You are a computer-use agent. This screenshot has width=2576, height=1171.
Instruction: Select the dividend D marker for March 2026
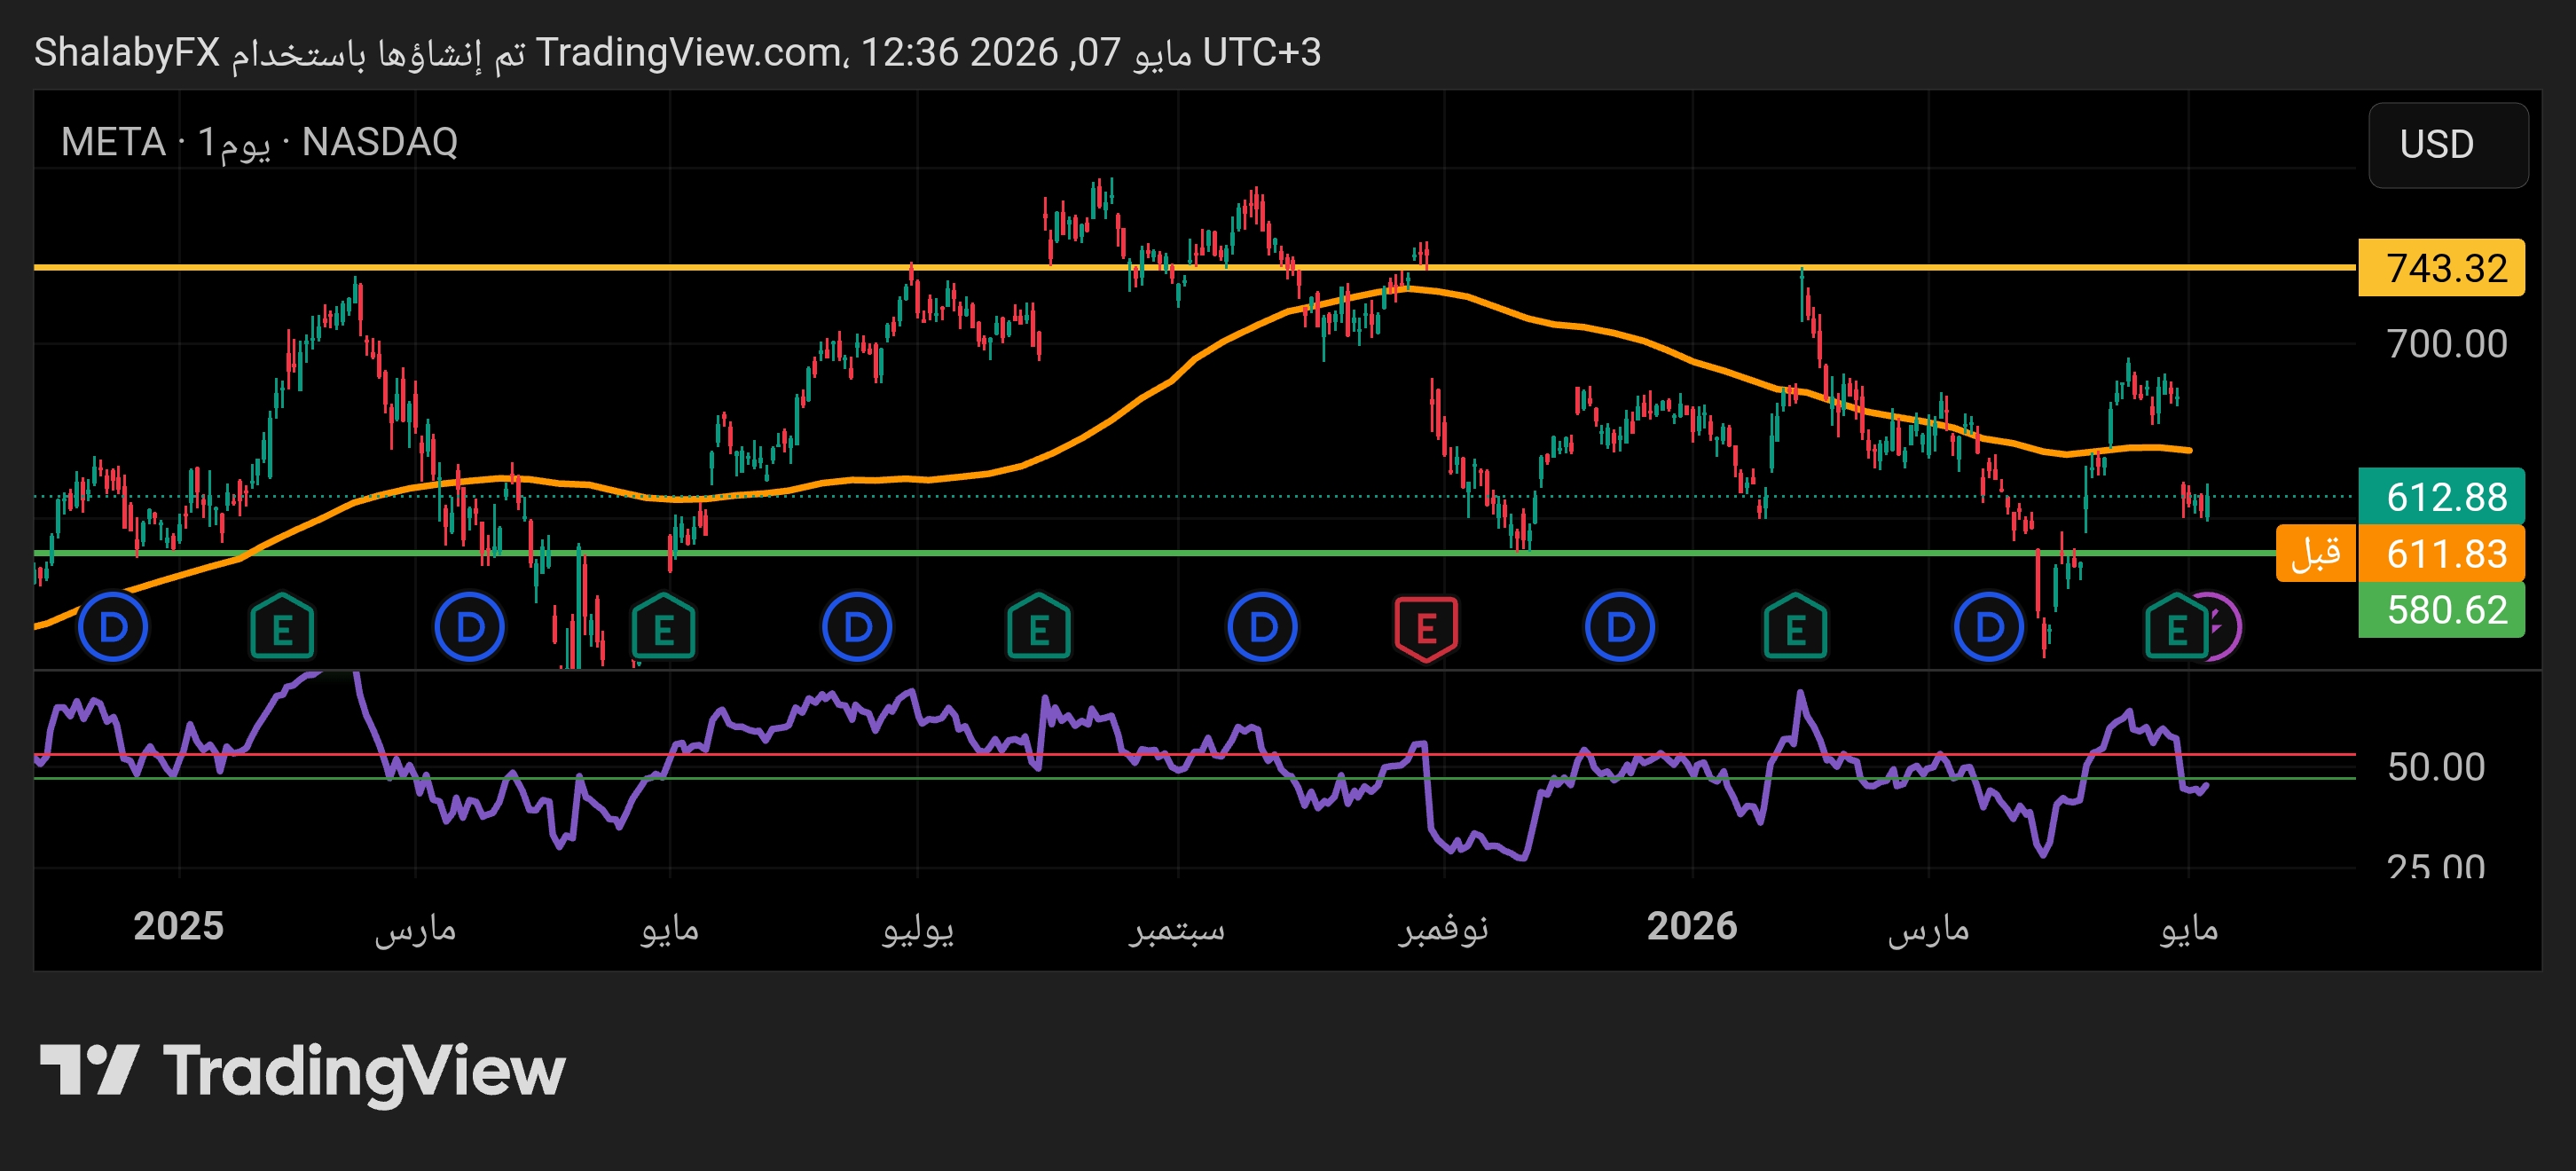tap(1989, 628)
